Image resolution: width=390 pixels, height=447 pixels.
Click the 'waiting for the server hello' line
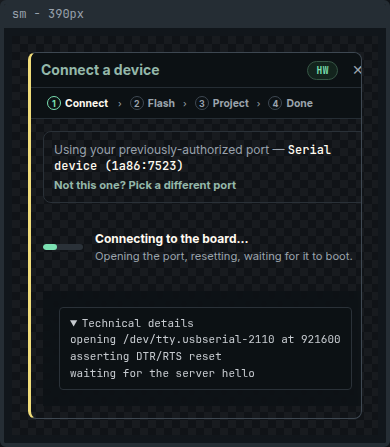point(162,373)
